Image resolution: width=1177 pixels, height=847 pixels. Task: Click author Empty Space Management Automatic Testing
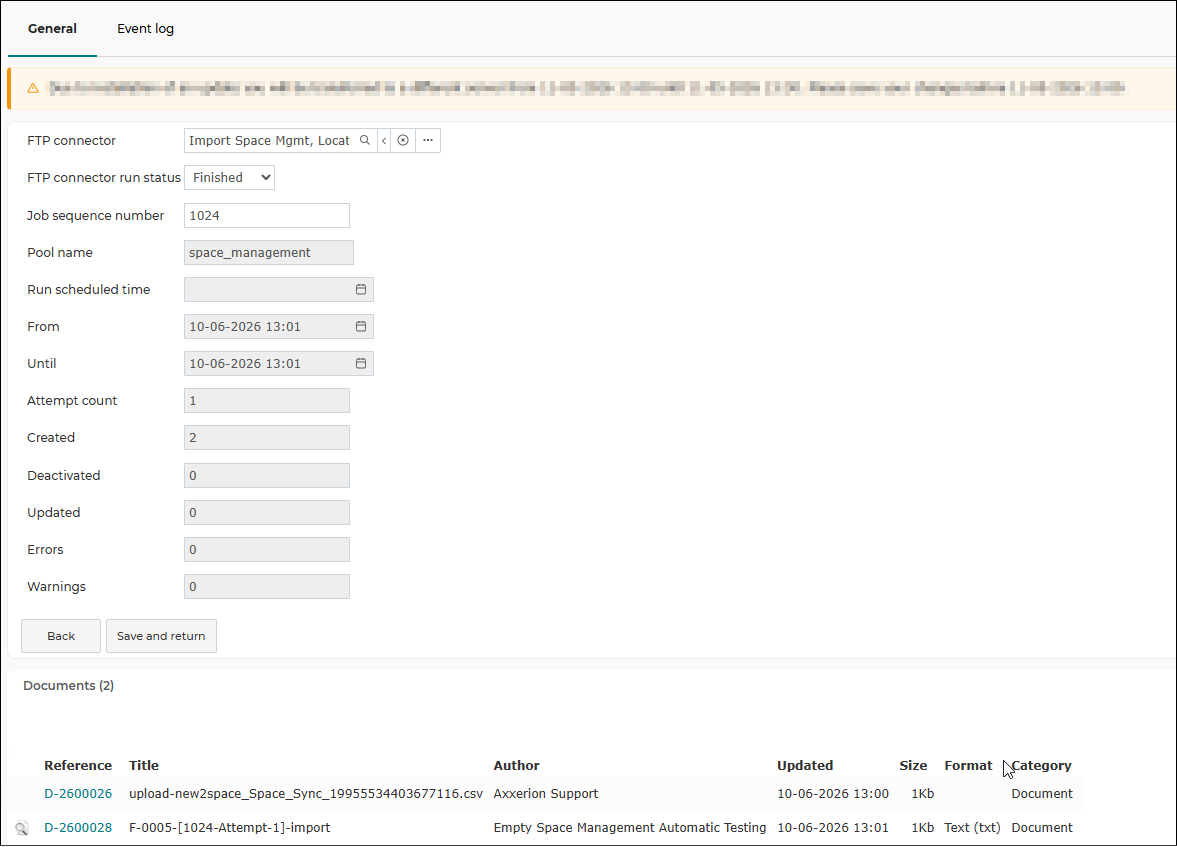pyautogui.click(x=630, y=827)
